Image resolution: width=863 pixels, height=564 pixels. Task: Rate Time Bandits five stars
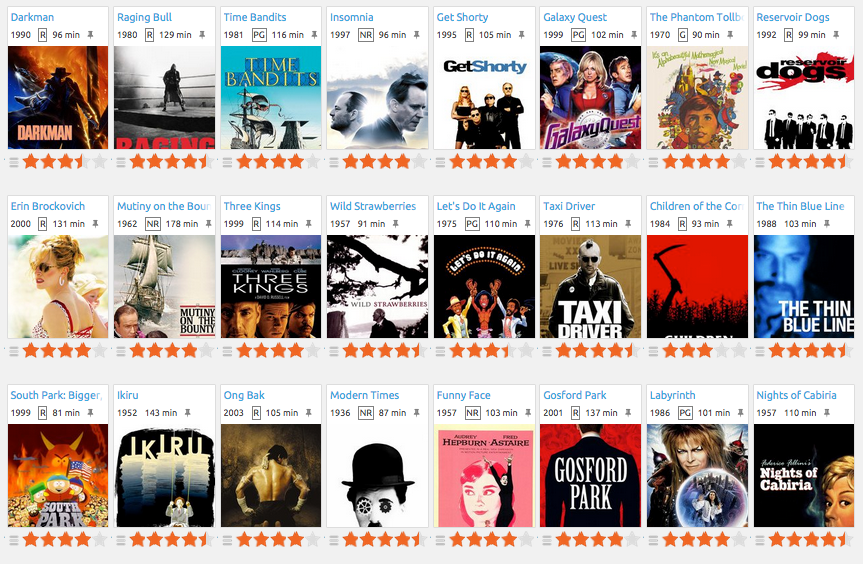313,162
